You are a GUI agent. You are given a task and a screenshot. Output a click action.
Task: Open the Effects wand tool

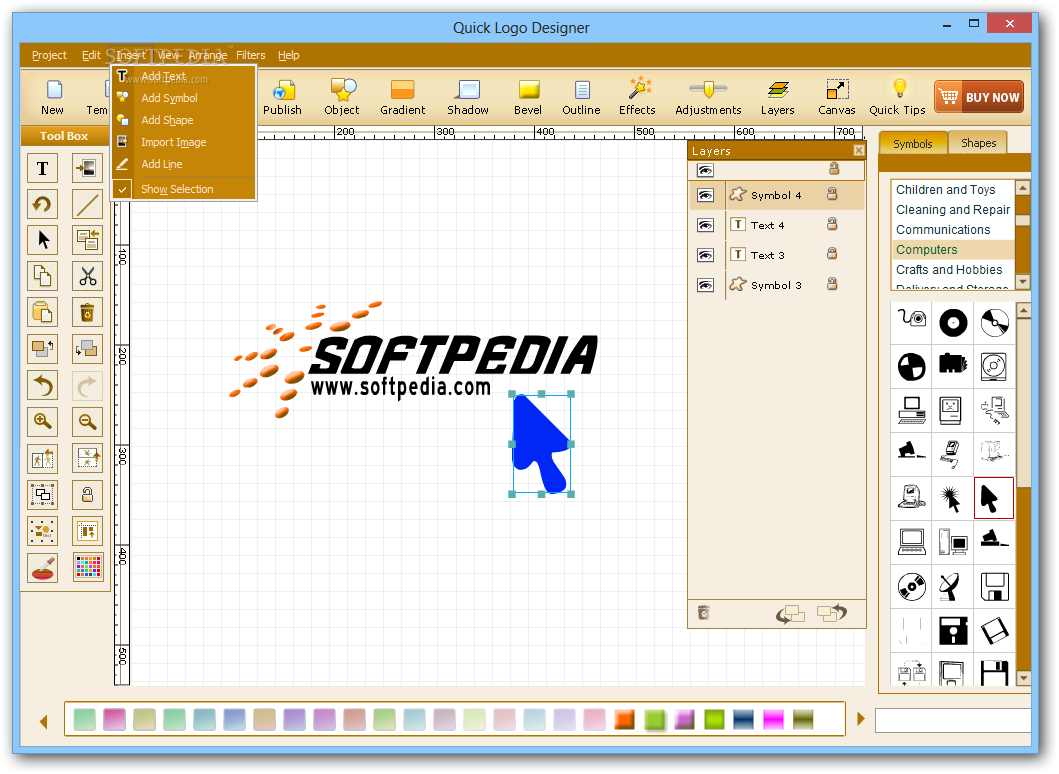point(638,98)
